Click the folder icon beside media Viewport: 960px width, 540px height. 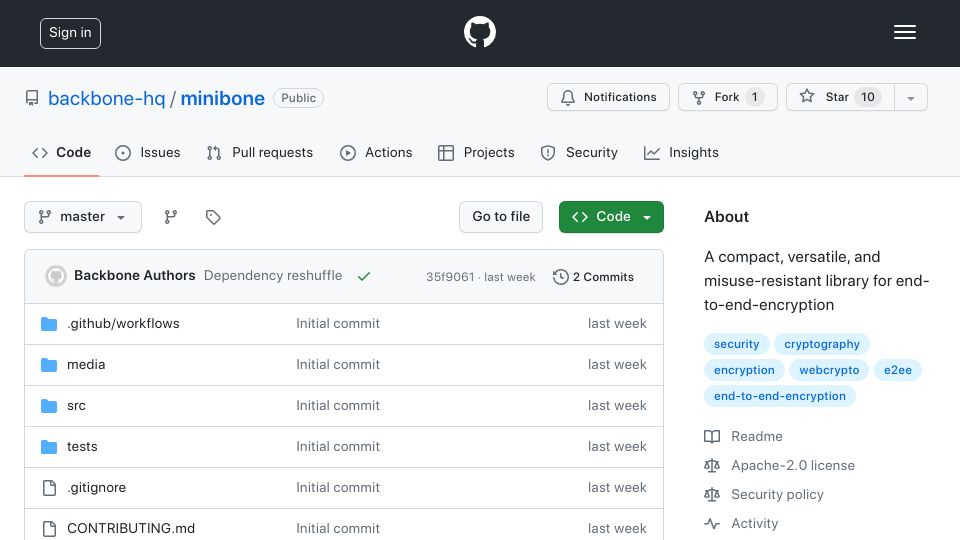tap(49, 365)
